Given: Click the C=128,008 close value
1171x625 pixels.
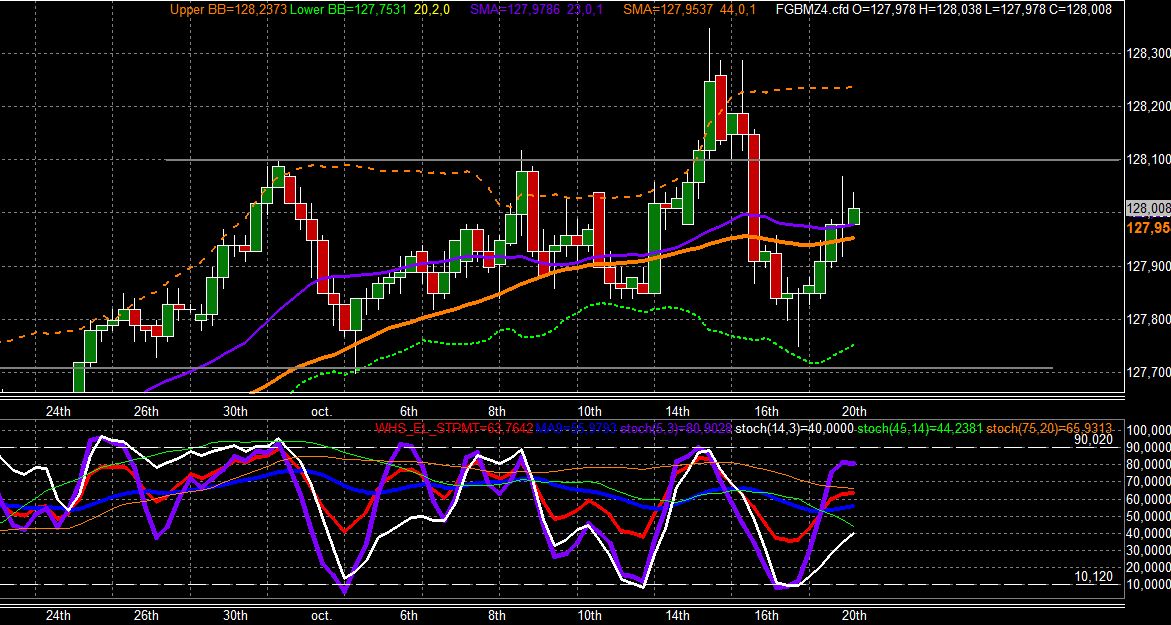Looking at the screenshot, I should coord(1081,10).
